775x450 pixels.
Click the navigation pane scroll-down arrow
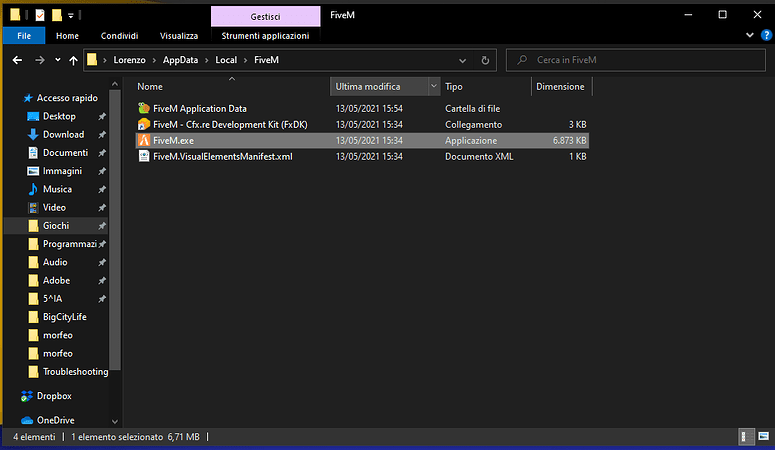(x=115, y=422)
